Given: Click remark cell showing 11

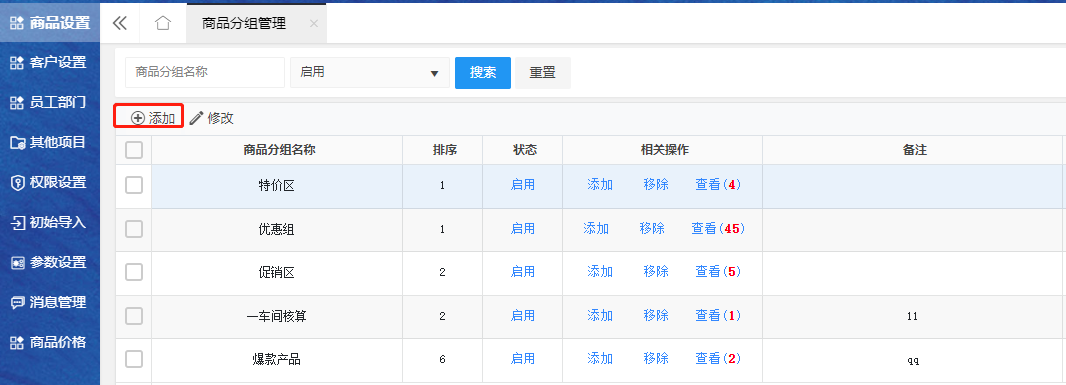Looking at the screenshot, I should point(912,317).
